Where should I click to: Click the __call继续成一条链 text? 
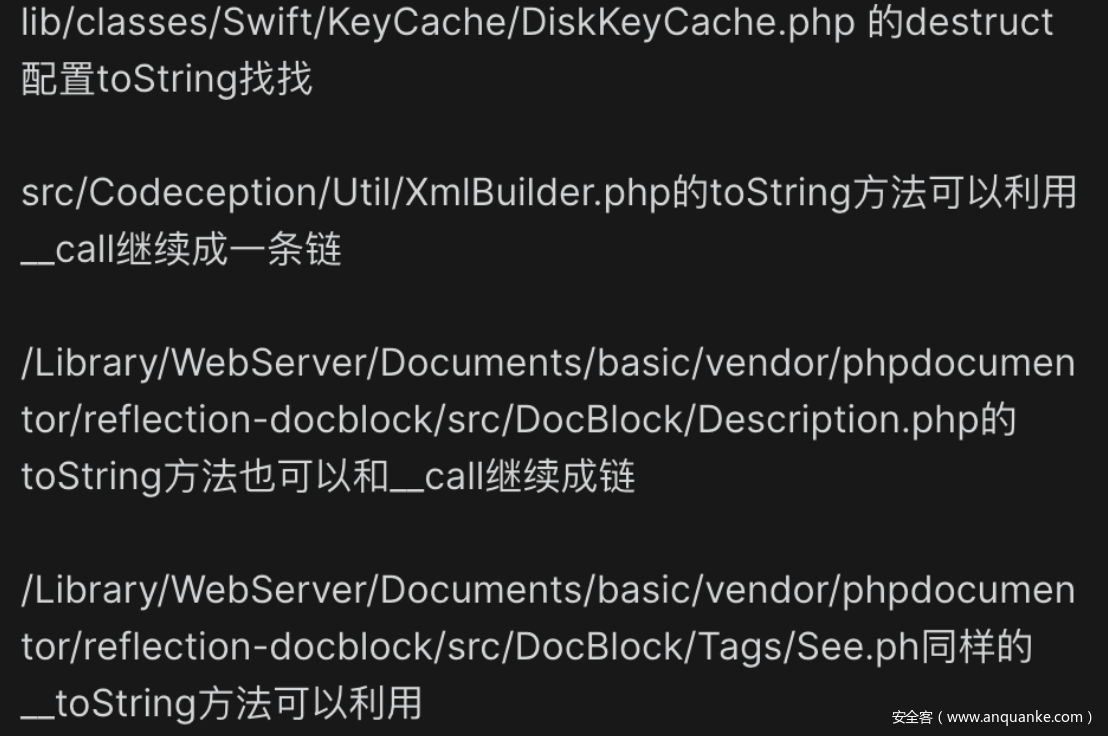pyautogui.click(x=182, y=249)
